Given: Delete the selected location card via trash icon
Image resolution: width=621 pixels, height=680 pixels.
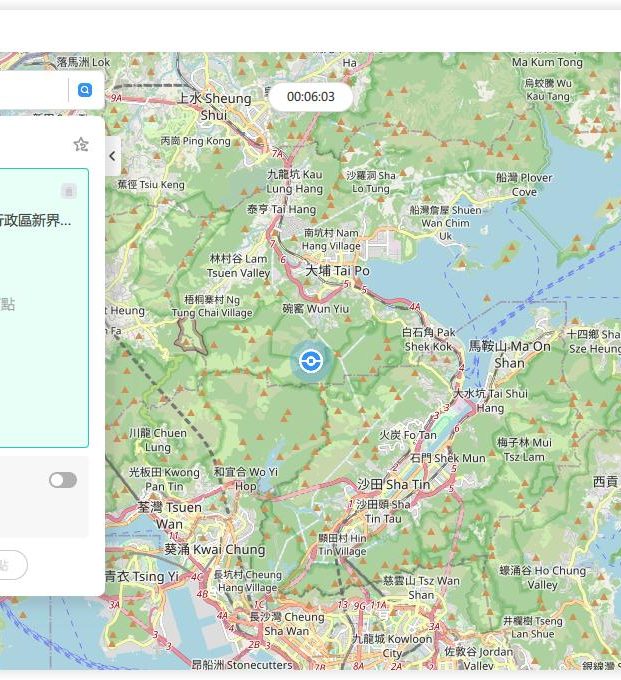Looking at the screenshot, I should coord(68,191).
